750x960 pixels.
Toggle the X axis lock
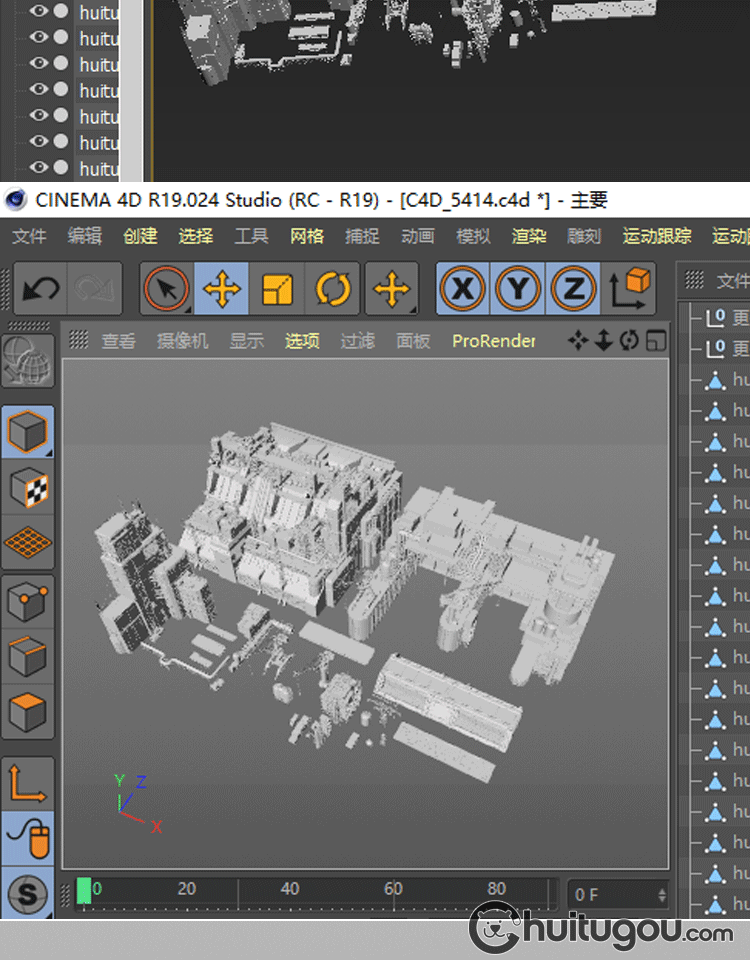click(x=463, y=290)
